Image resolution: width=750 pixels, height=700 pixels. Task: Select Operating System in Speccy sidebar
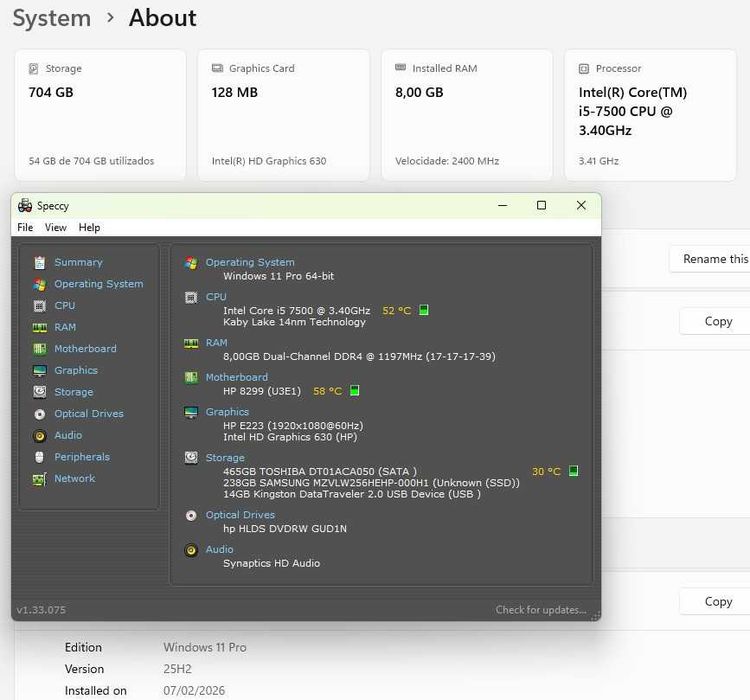[99, 284]
